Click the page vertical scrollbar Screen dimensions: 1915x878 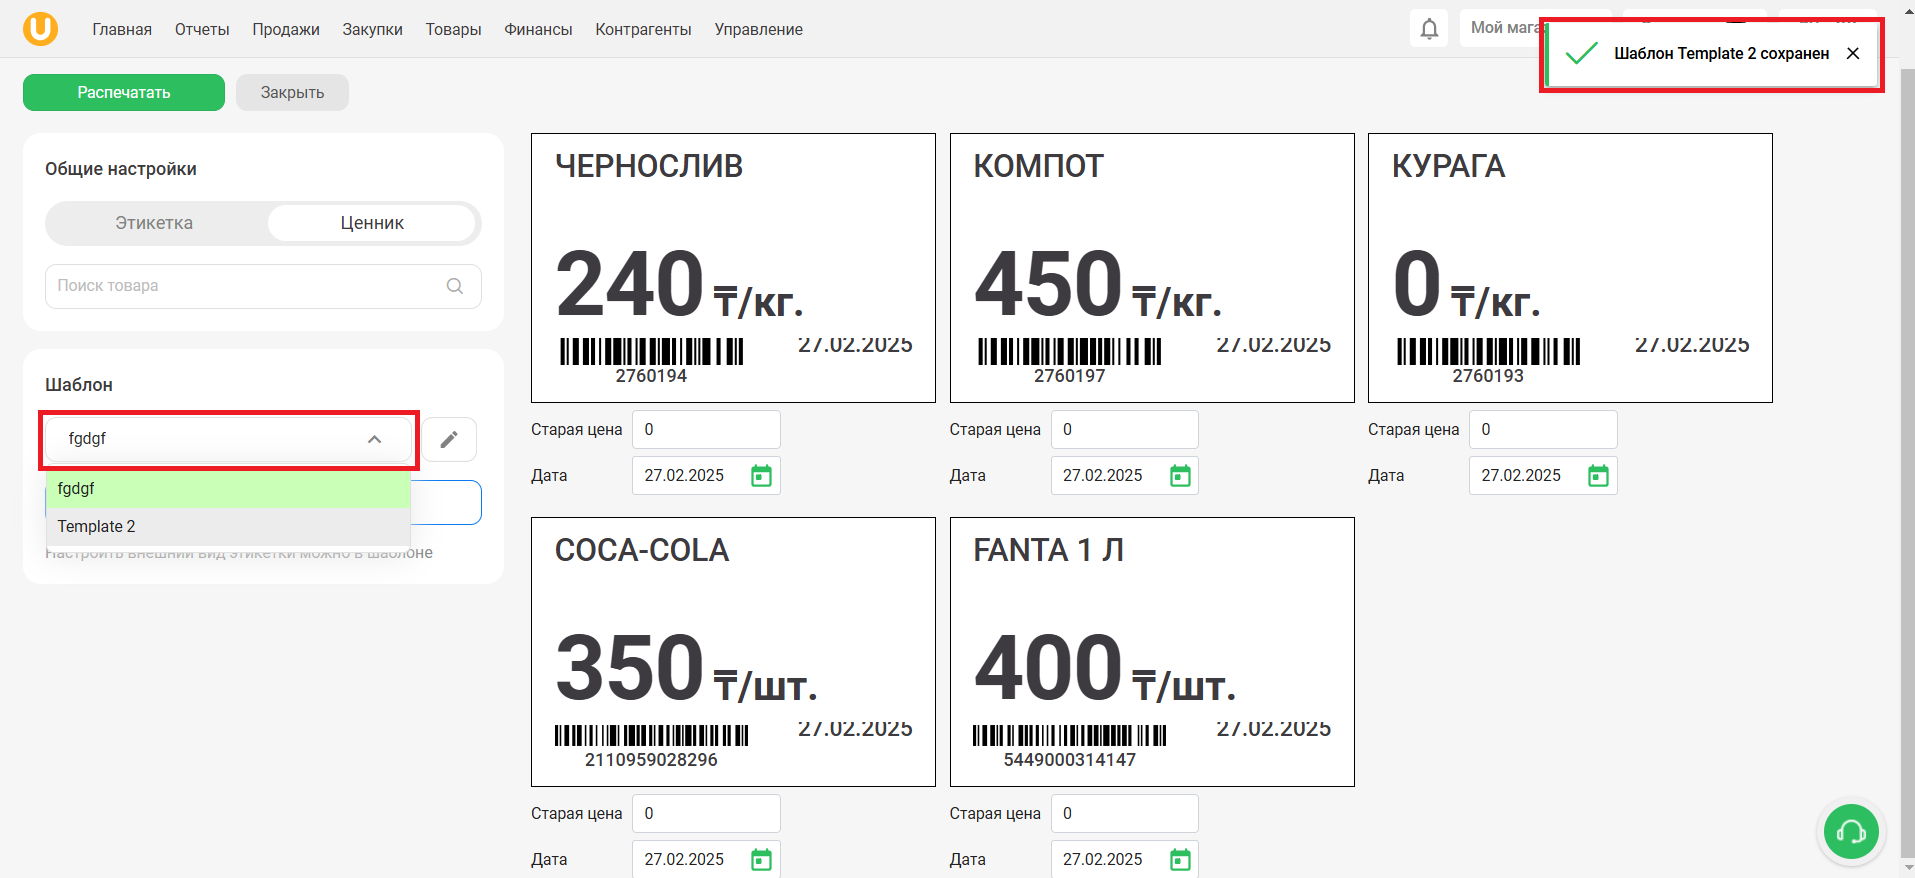pos(1907,465)
